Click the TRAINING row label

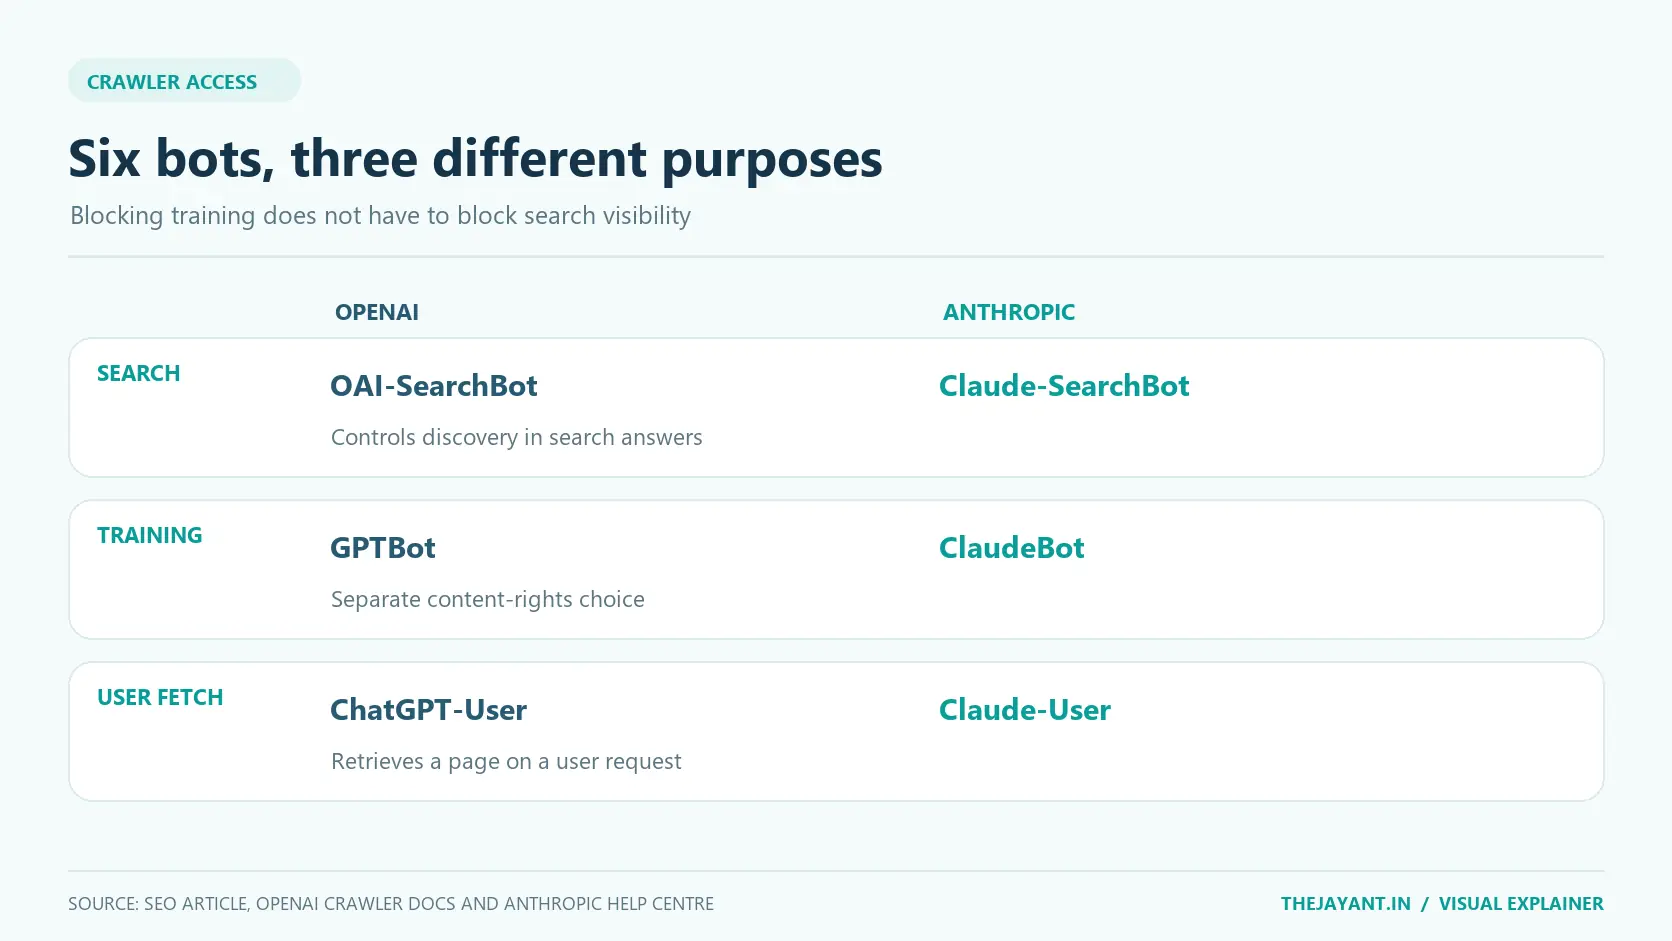tap(149, 535)
